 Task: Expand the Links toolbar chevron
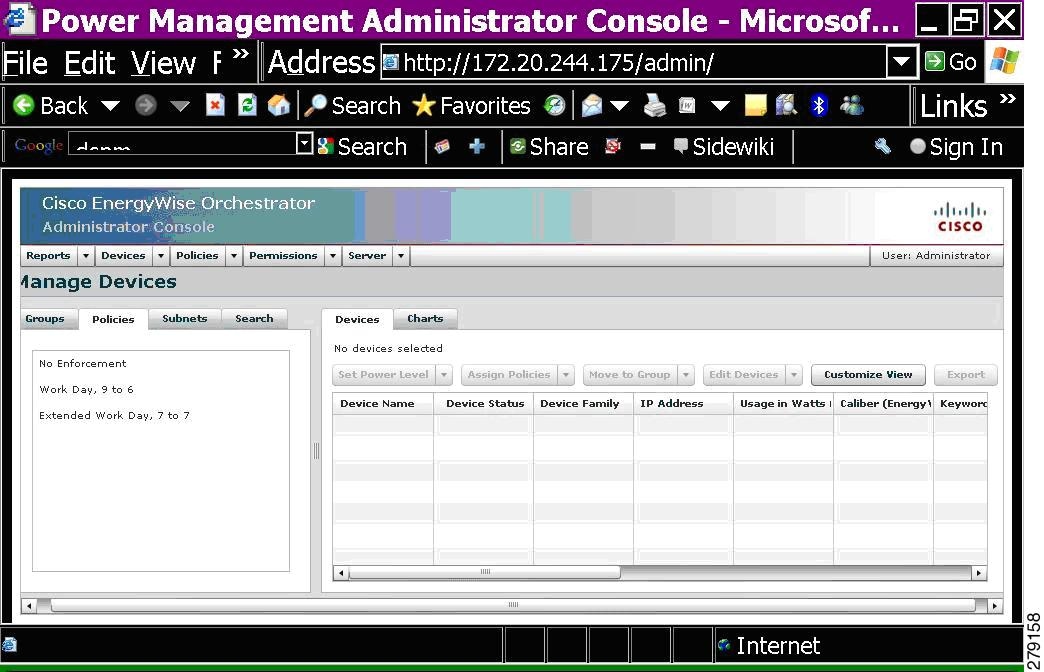1007,99
